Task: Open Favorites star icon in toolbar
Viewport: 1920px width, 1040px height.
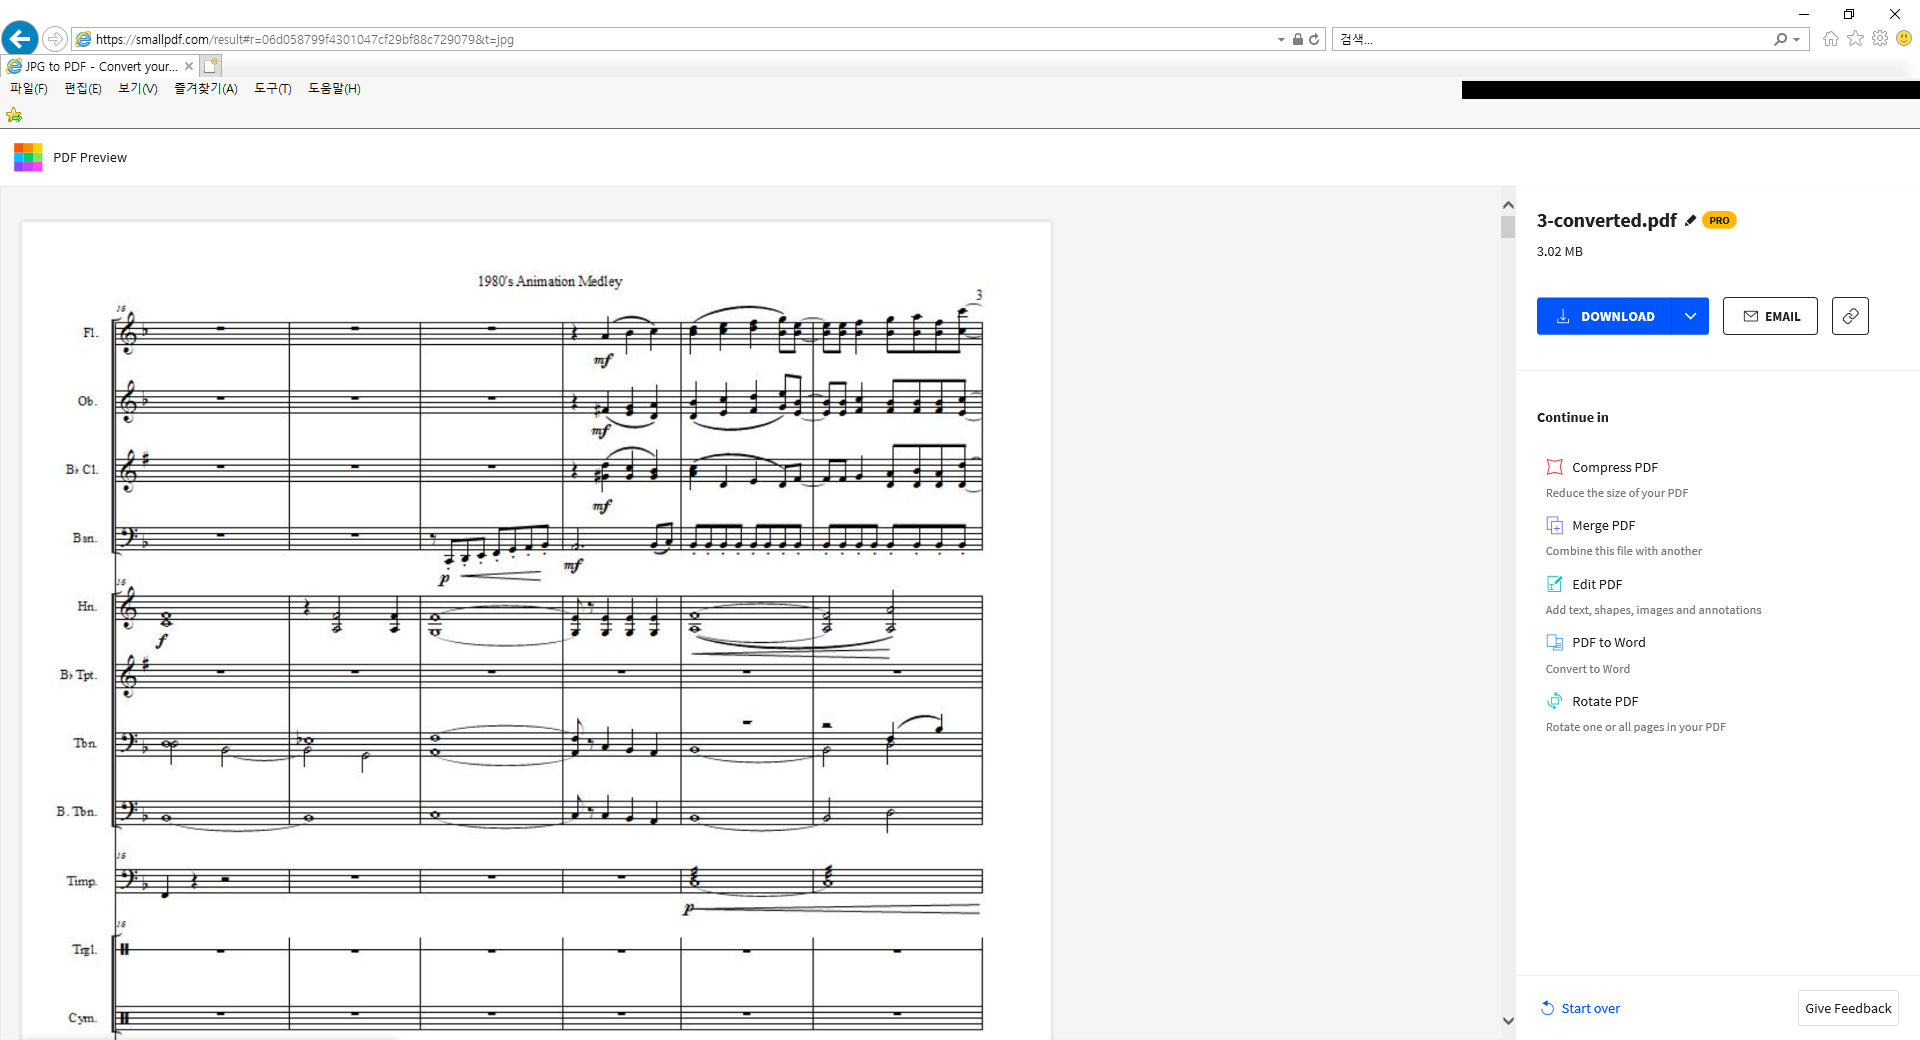Action: (1856, 38)
